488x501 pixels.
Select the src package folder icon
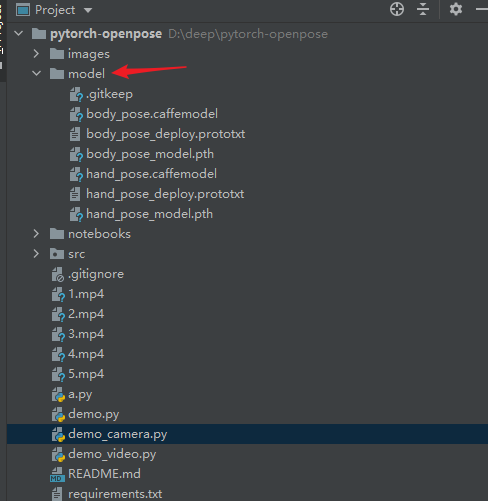tap(57, 254)
